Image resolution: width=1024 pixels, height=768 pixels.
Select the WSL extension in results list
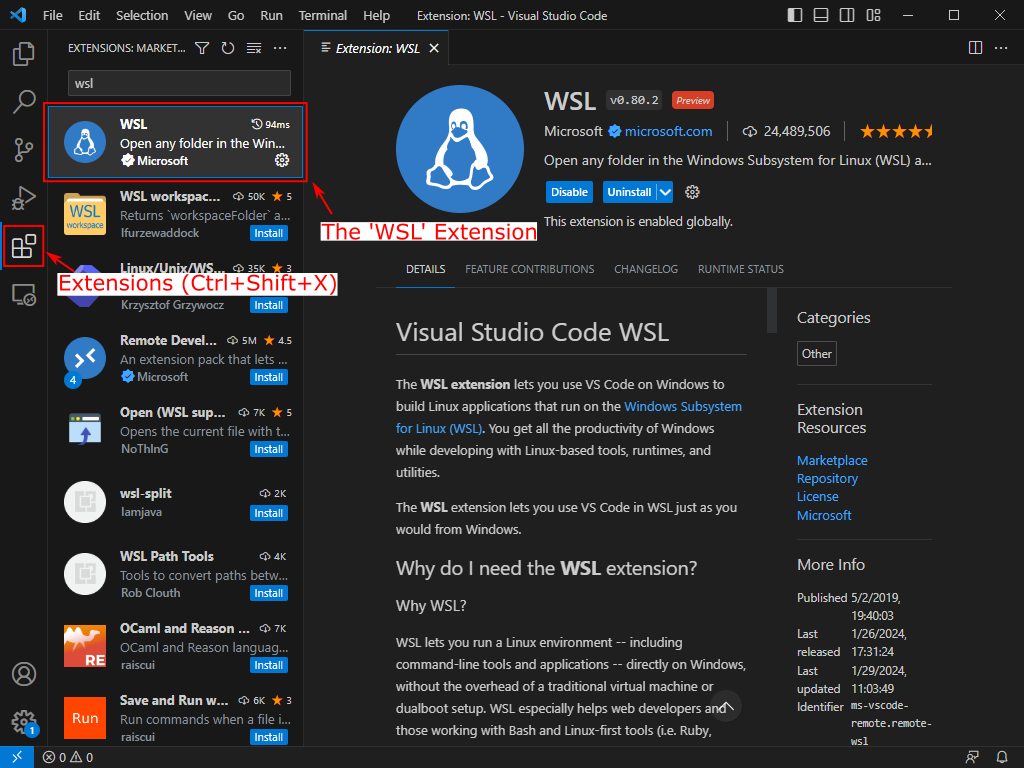coord(176,142)
